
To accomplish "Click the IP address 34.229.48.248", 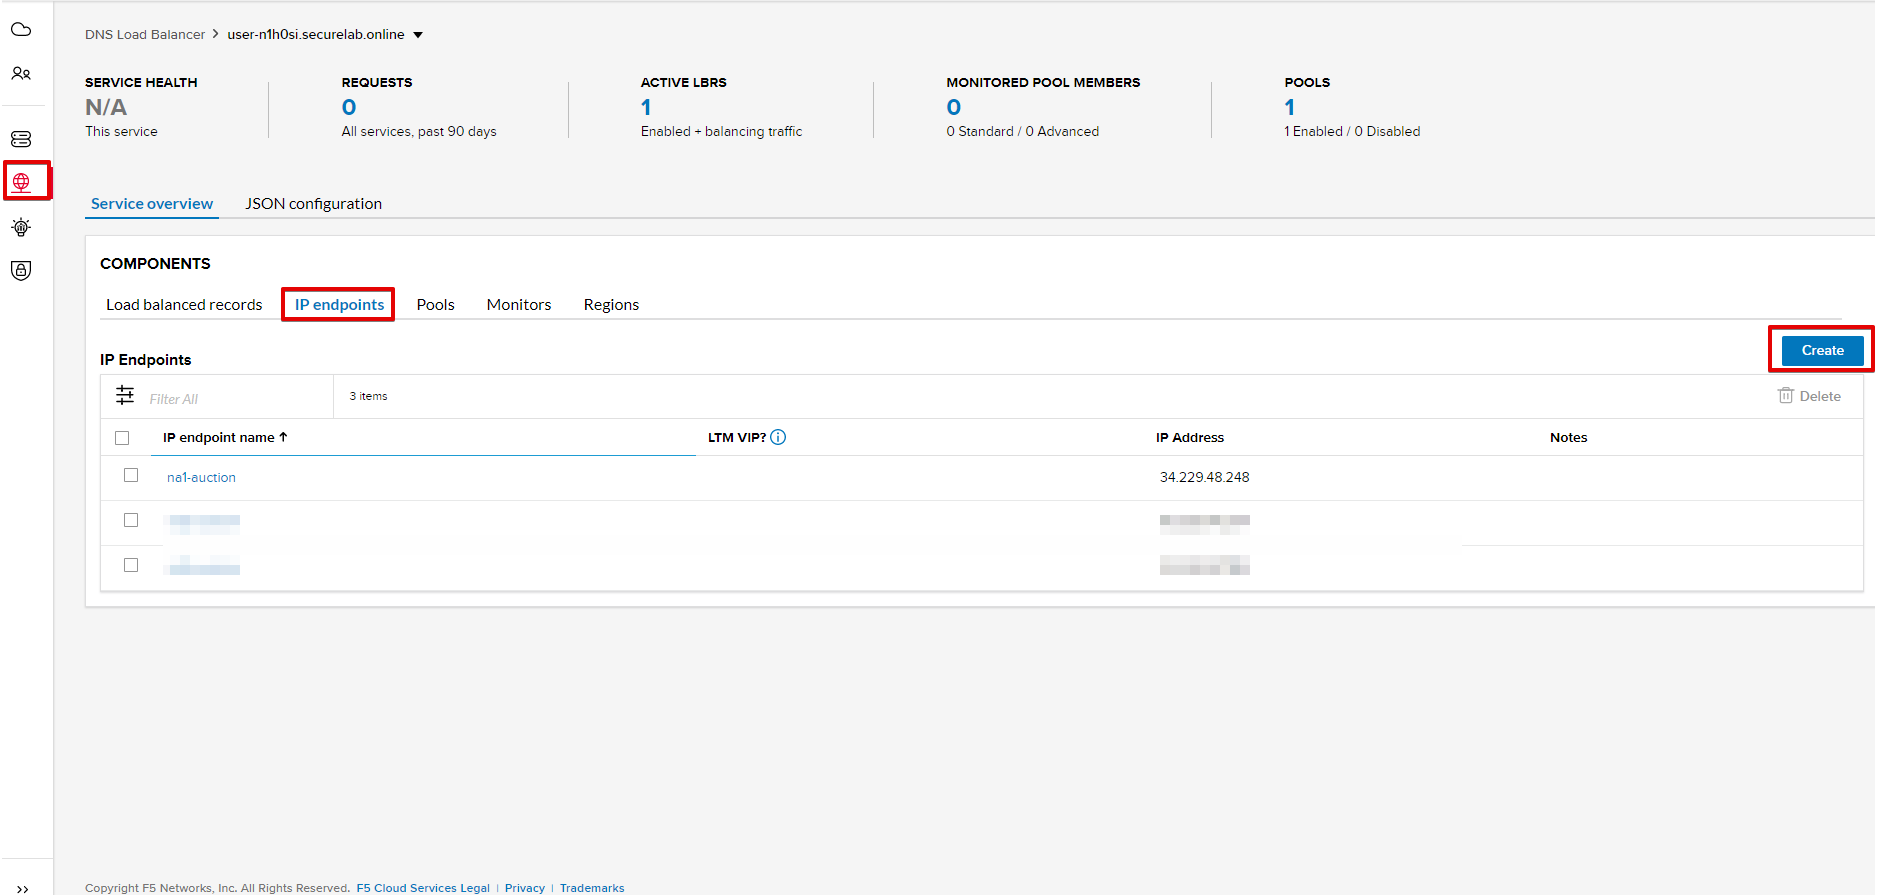I will pyautogui.click(x=1205, y=478).
